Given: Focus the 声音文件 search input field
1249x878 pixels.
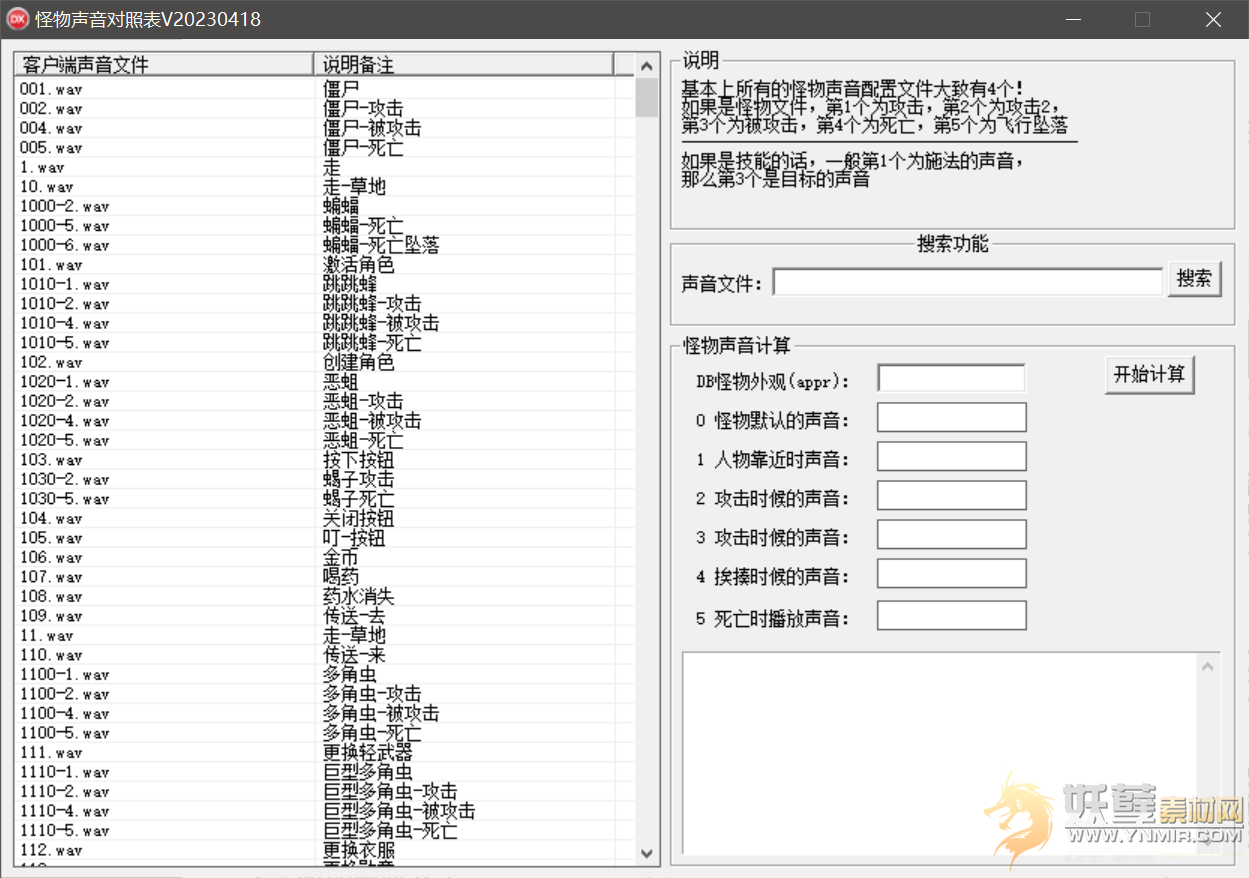Looking at the screenshot, I should pyautogui.click(x=968, y=282).
